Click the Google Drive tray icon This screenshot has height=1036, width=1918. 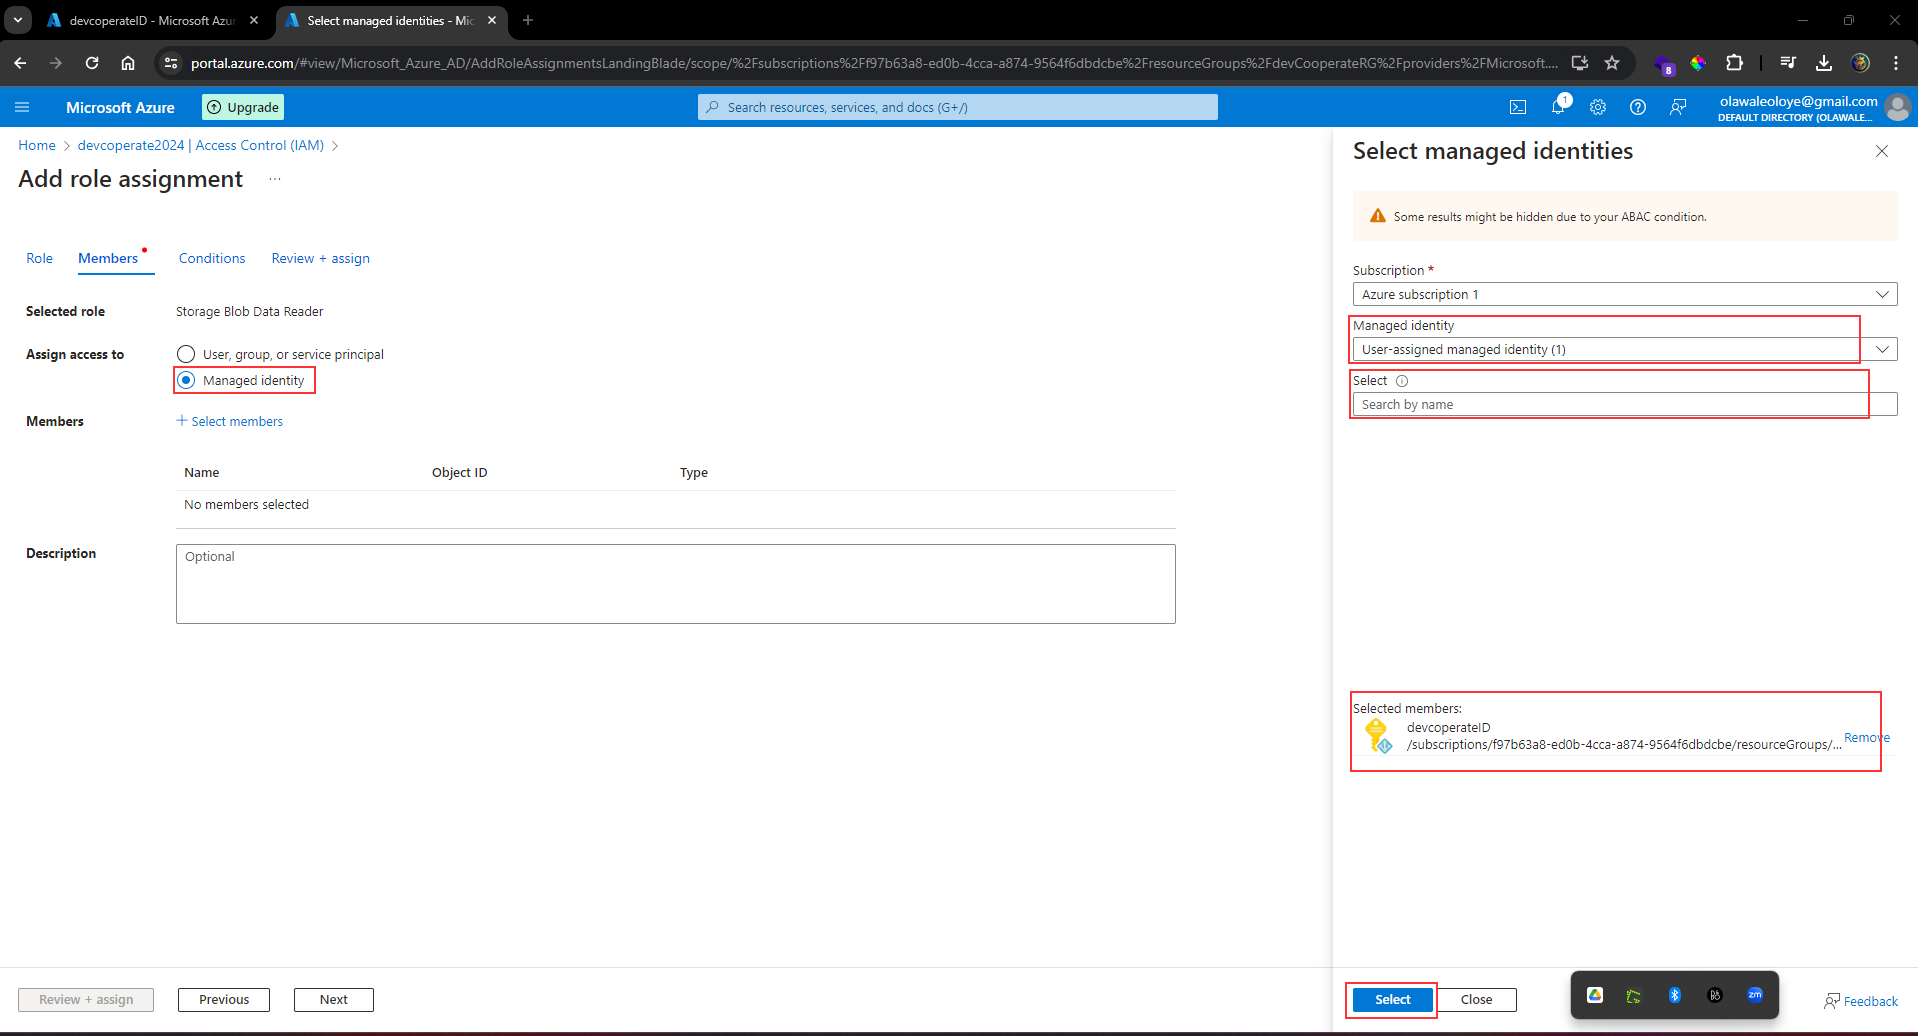[x=1595, y=995]
